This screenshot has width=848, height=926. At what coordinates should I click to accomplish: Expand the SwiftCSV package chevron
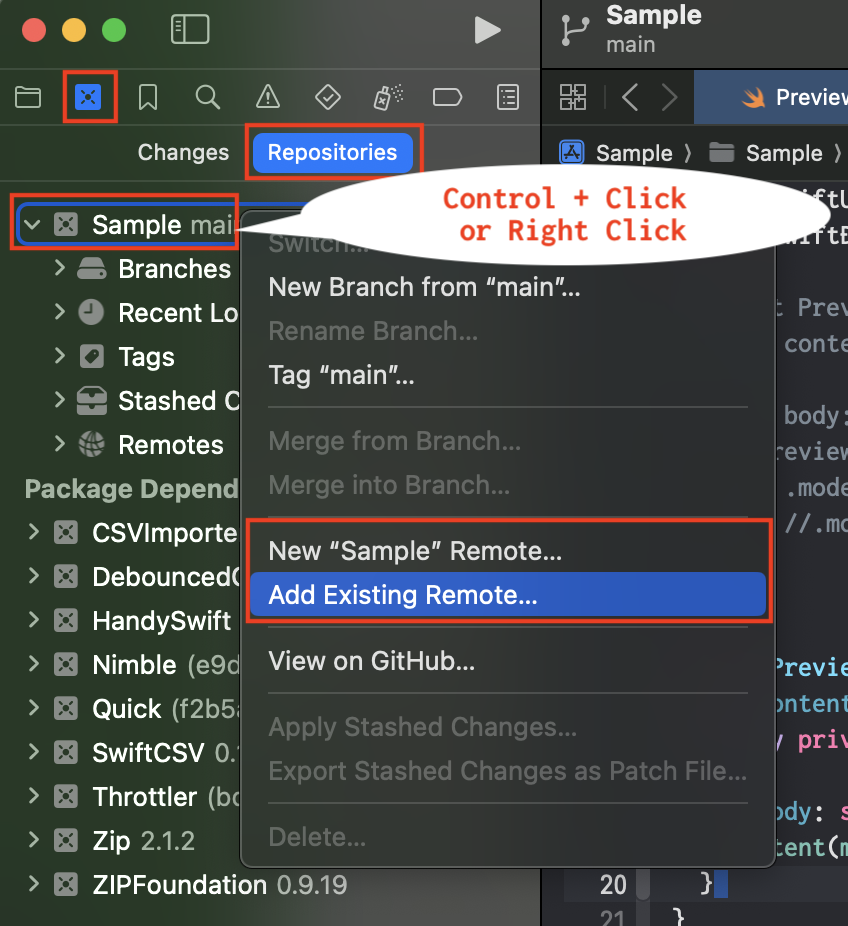pyautogui.click(x=34, y=752)
